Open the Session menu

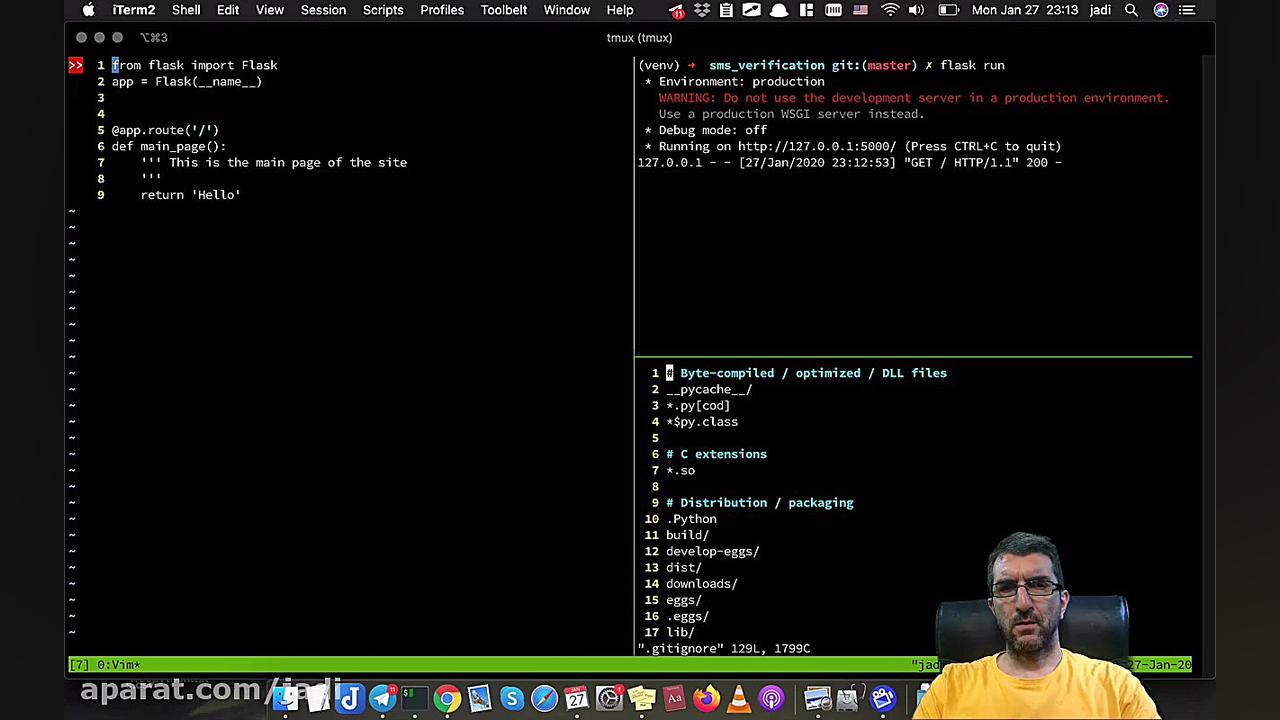(323, 10)
